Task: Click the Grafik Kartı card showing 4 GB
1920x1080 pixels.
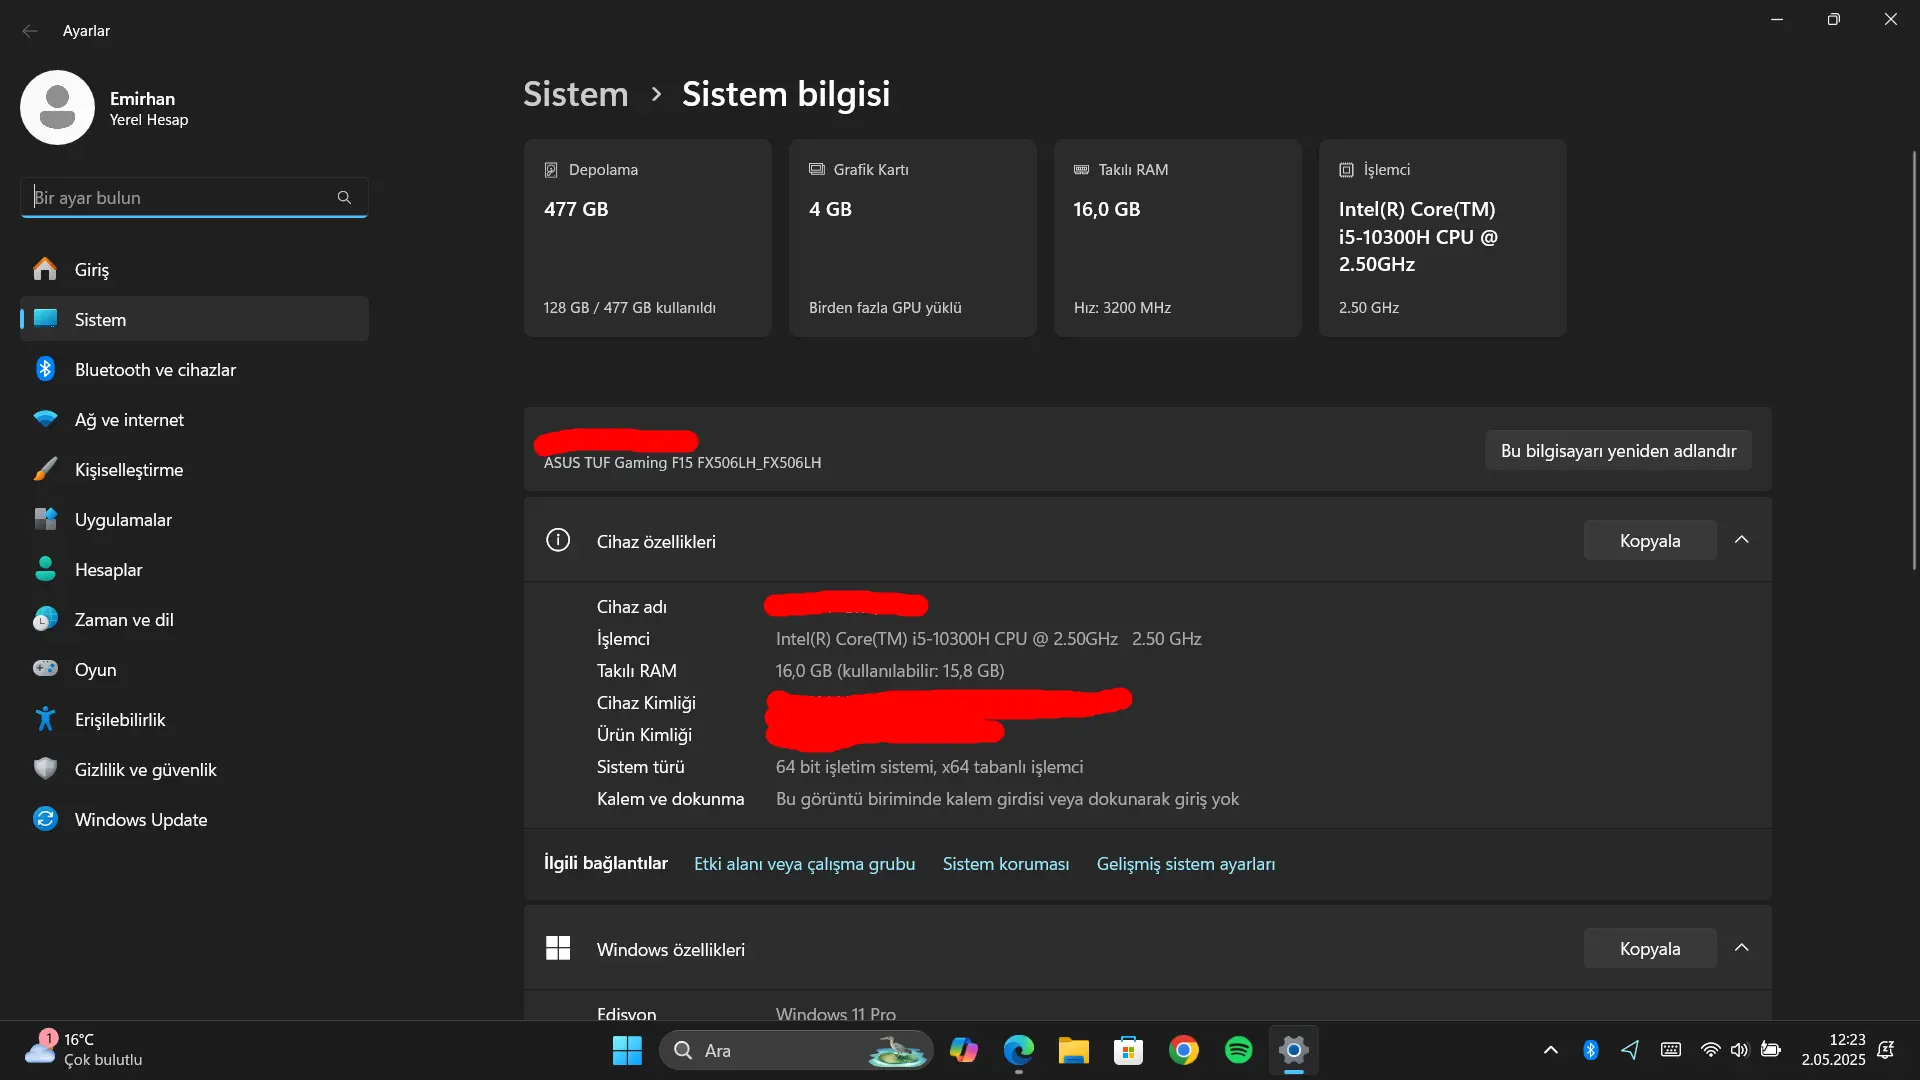Action: 912,238
